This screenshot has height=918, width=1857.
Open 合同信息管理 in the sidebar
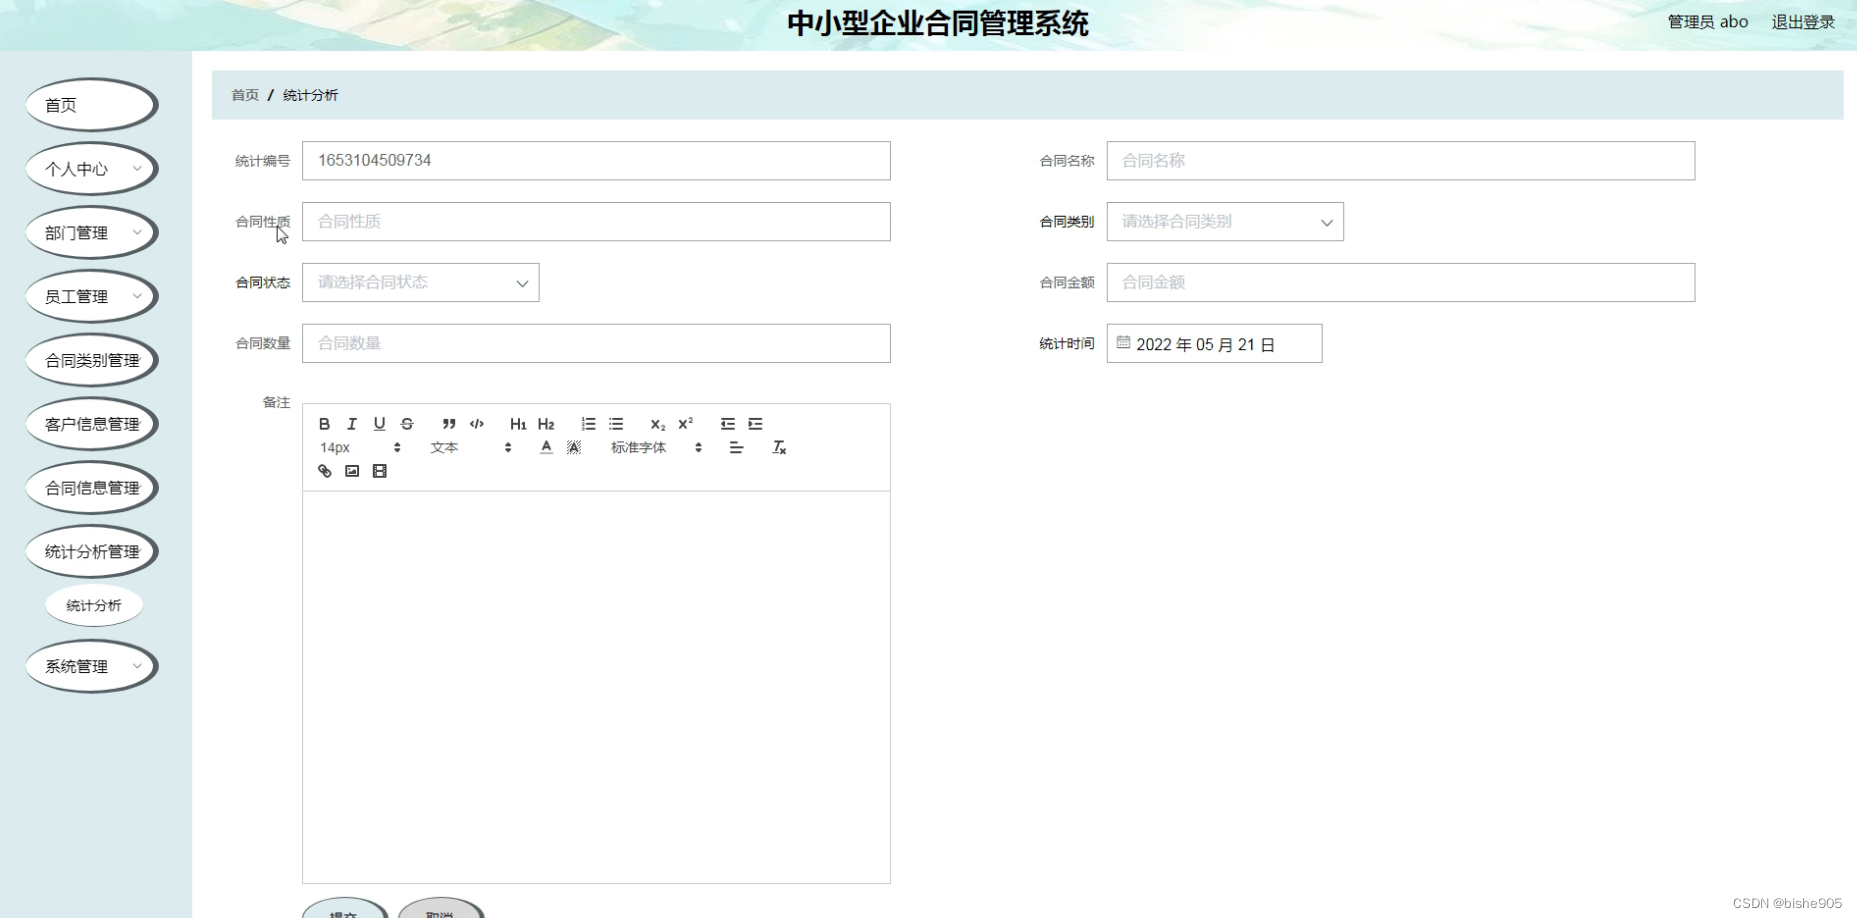[x=91, y=487]
